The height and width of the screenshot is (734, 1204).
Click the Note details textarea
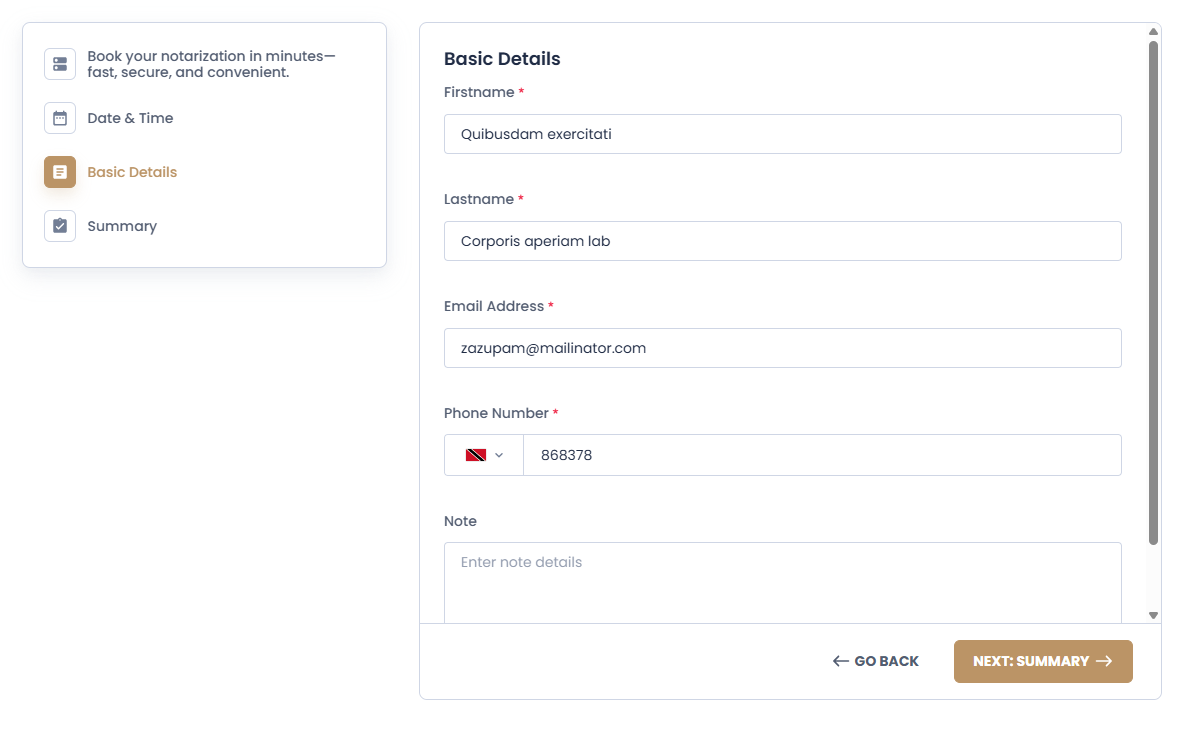(782, 582)
